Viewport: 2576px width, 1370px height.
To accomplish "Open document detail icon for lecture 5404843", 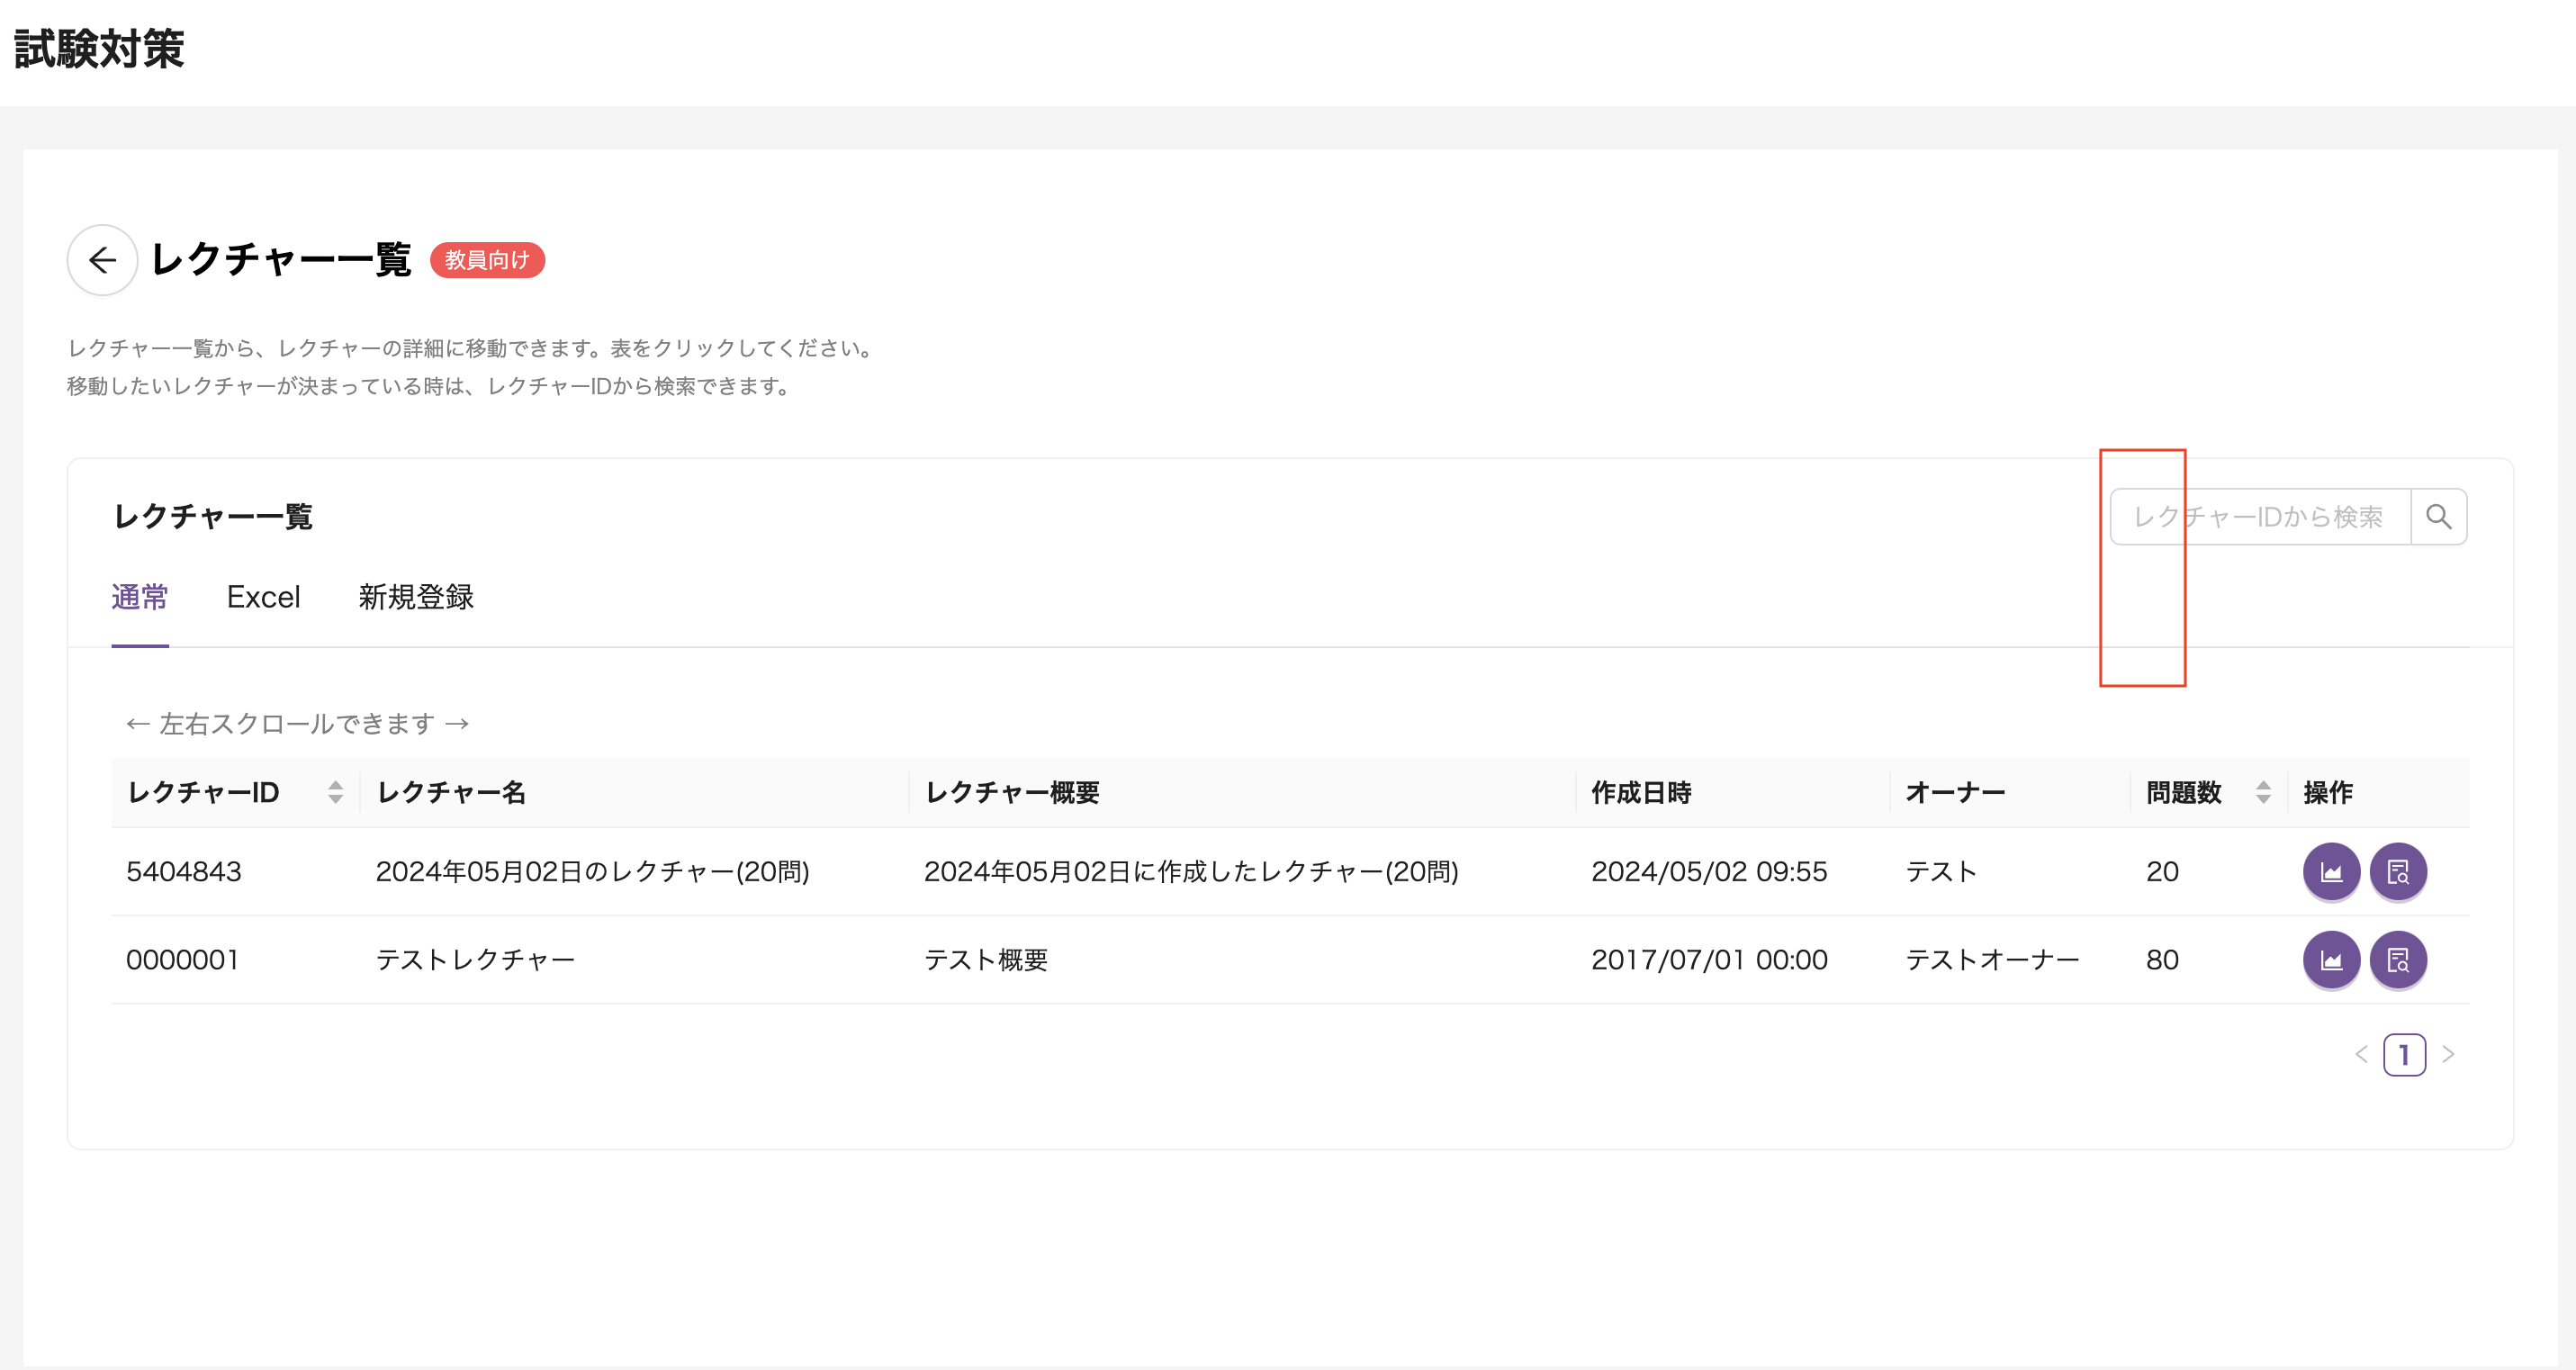I will pos(2397,871).
